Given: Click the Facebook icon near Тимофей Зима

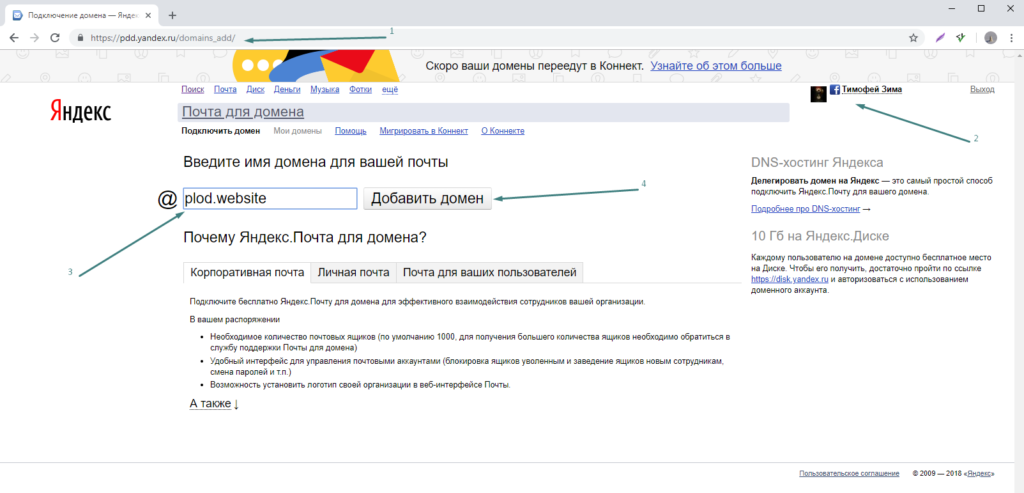Looking at the screenshot, I should tap(835, 90).
